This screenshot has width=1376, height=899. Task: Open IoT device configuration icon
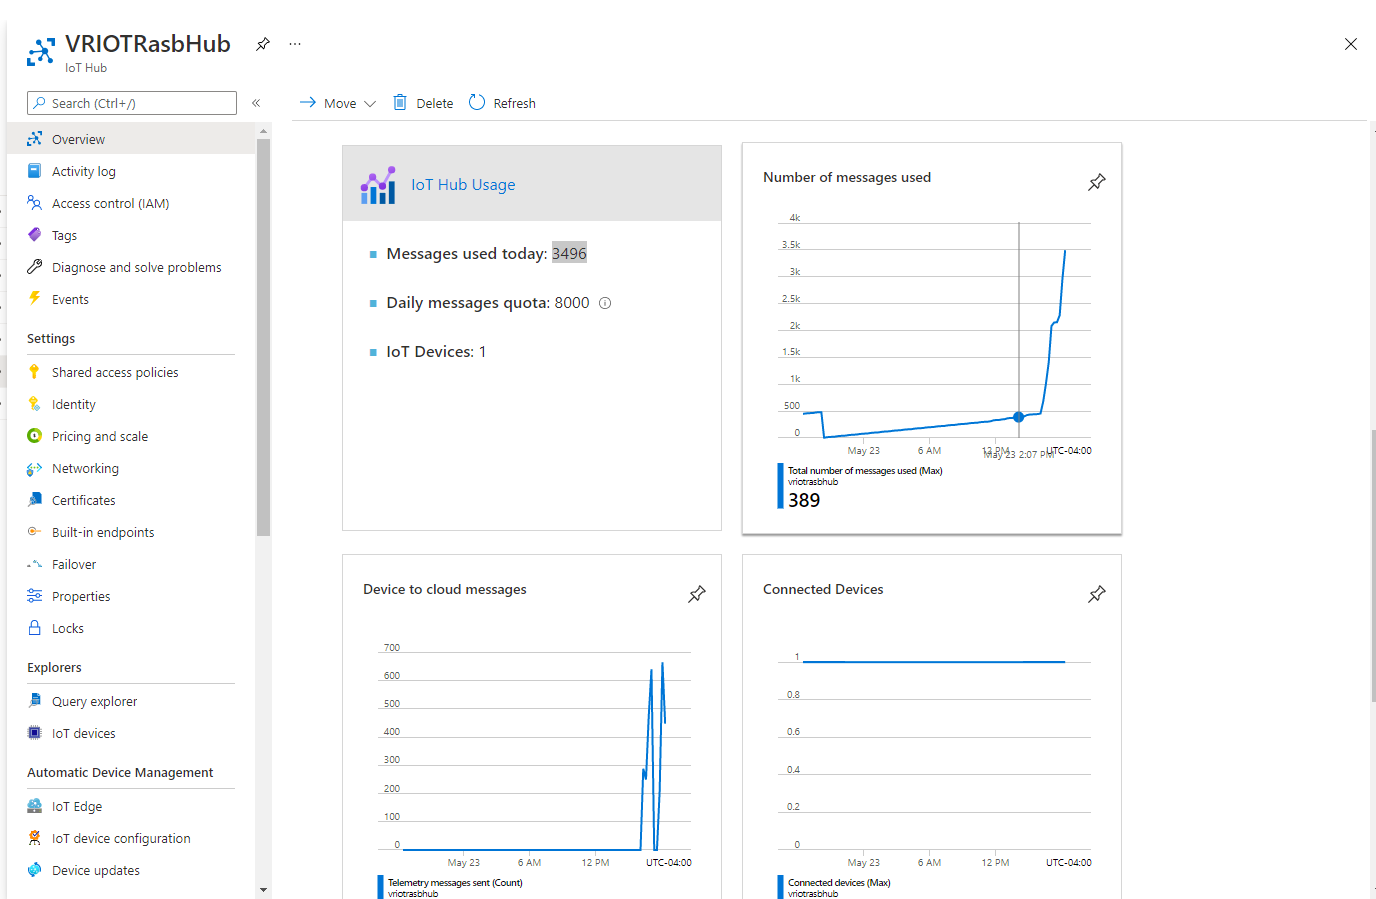coord(35,838)
